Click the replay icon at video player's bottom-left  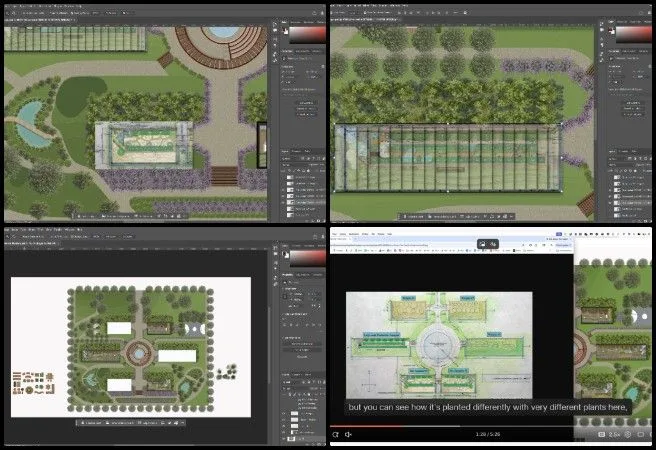(335, 434)
